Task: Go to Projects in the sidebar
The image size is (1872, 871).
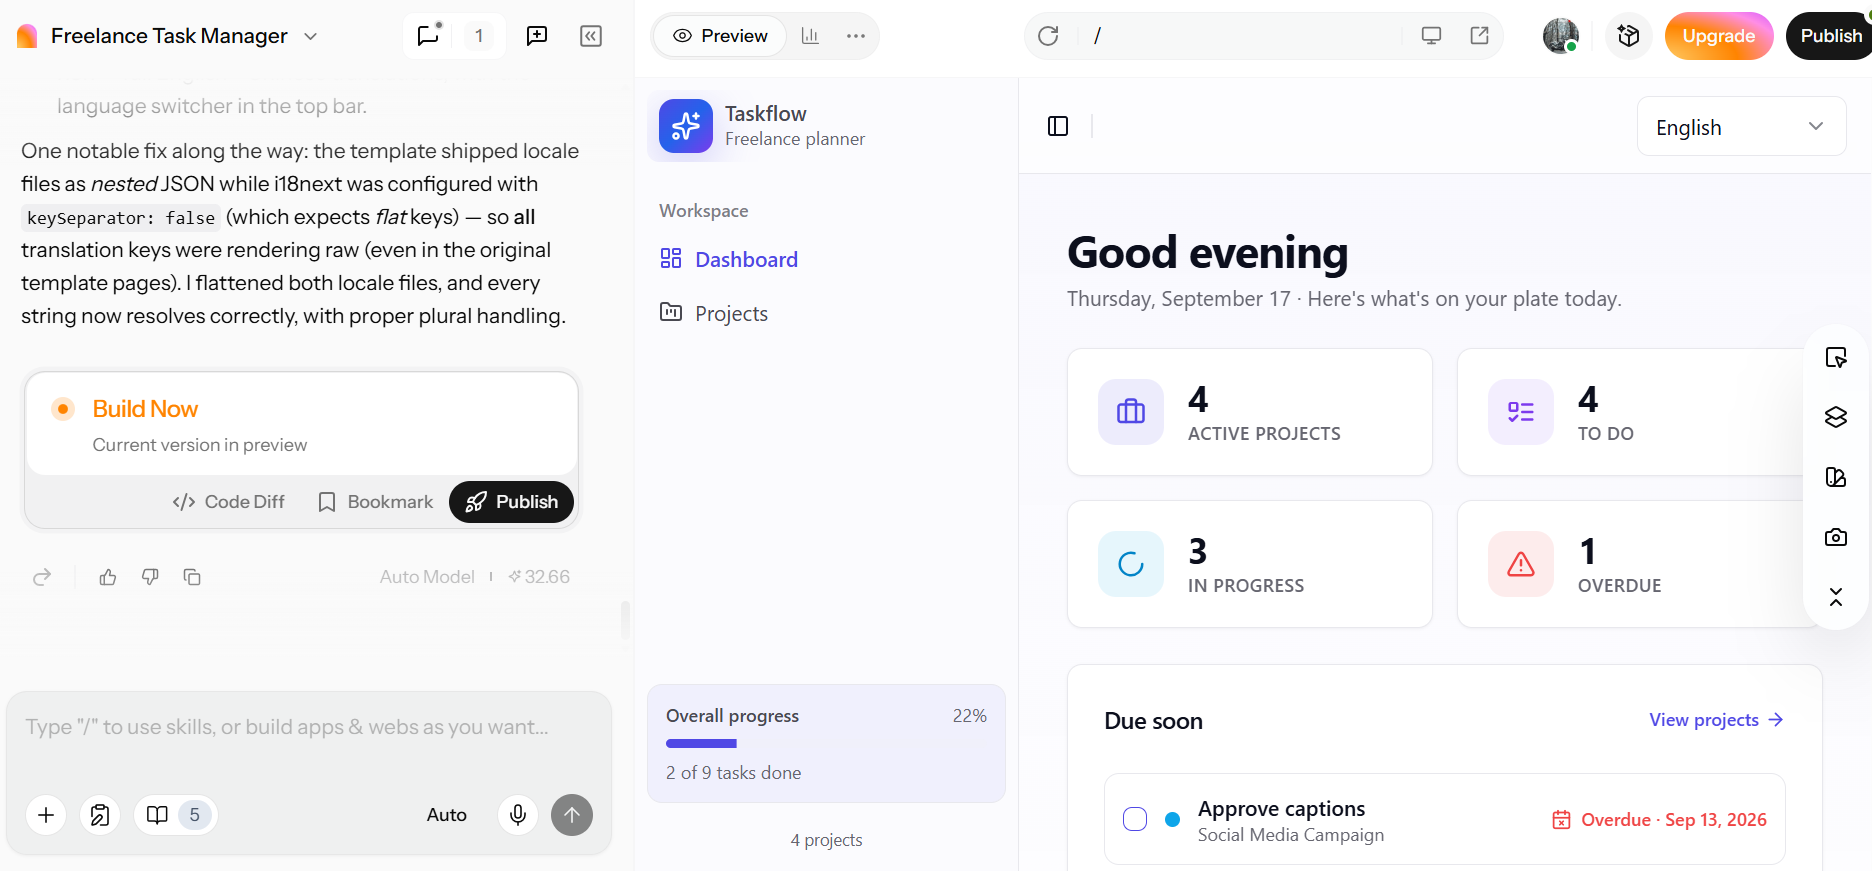Action: point(714,314)
